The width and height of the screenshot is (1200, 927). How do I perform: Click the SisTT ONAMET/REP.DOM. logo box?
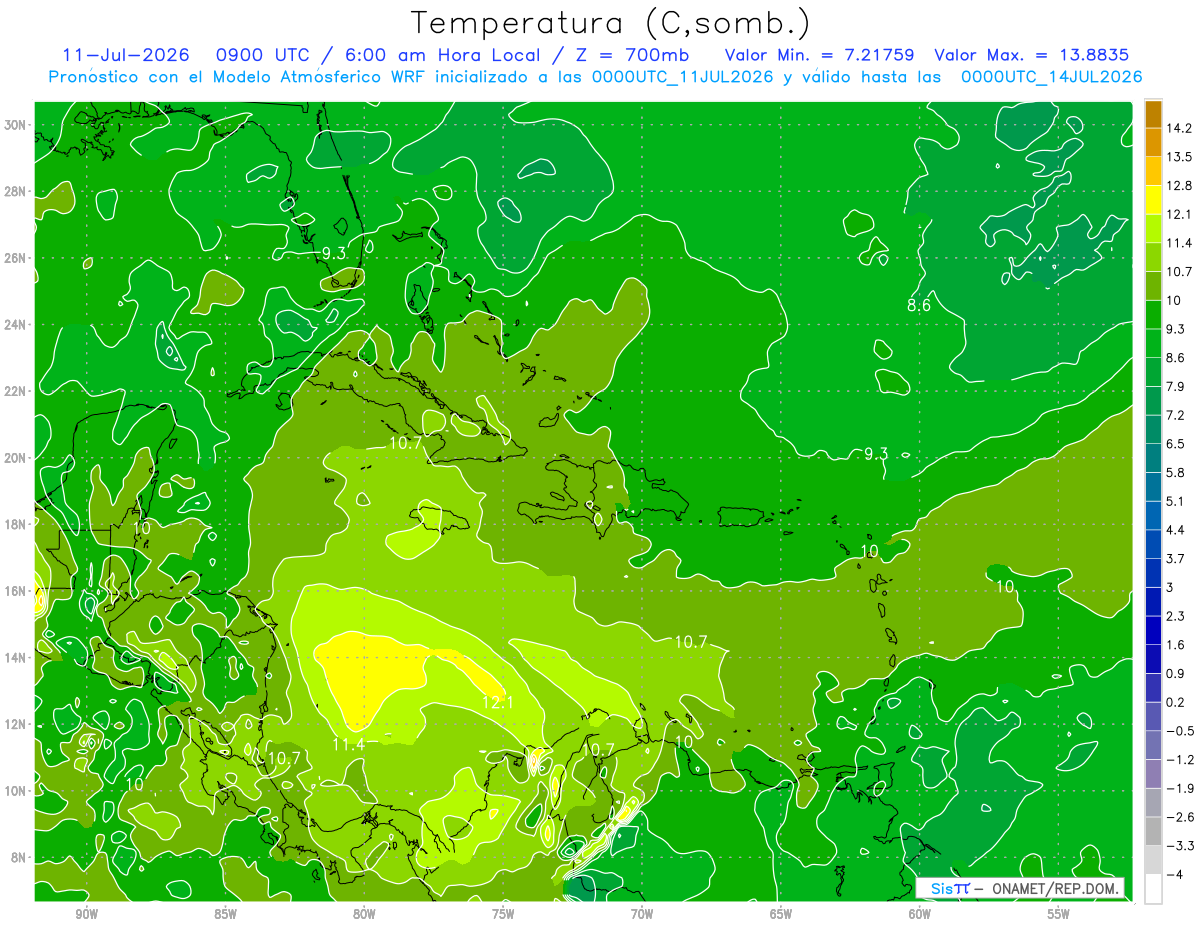click(x=1020, y=888)
